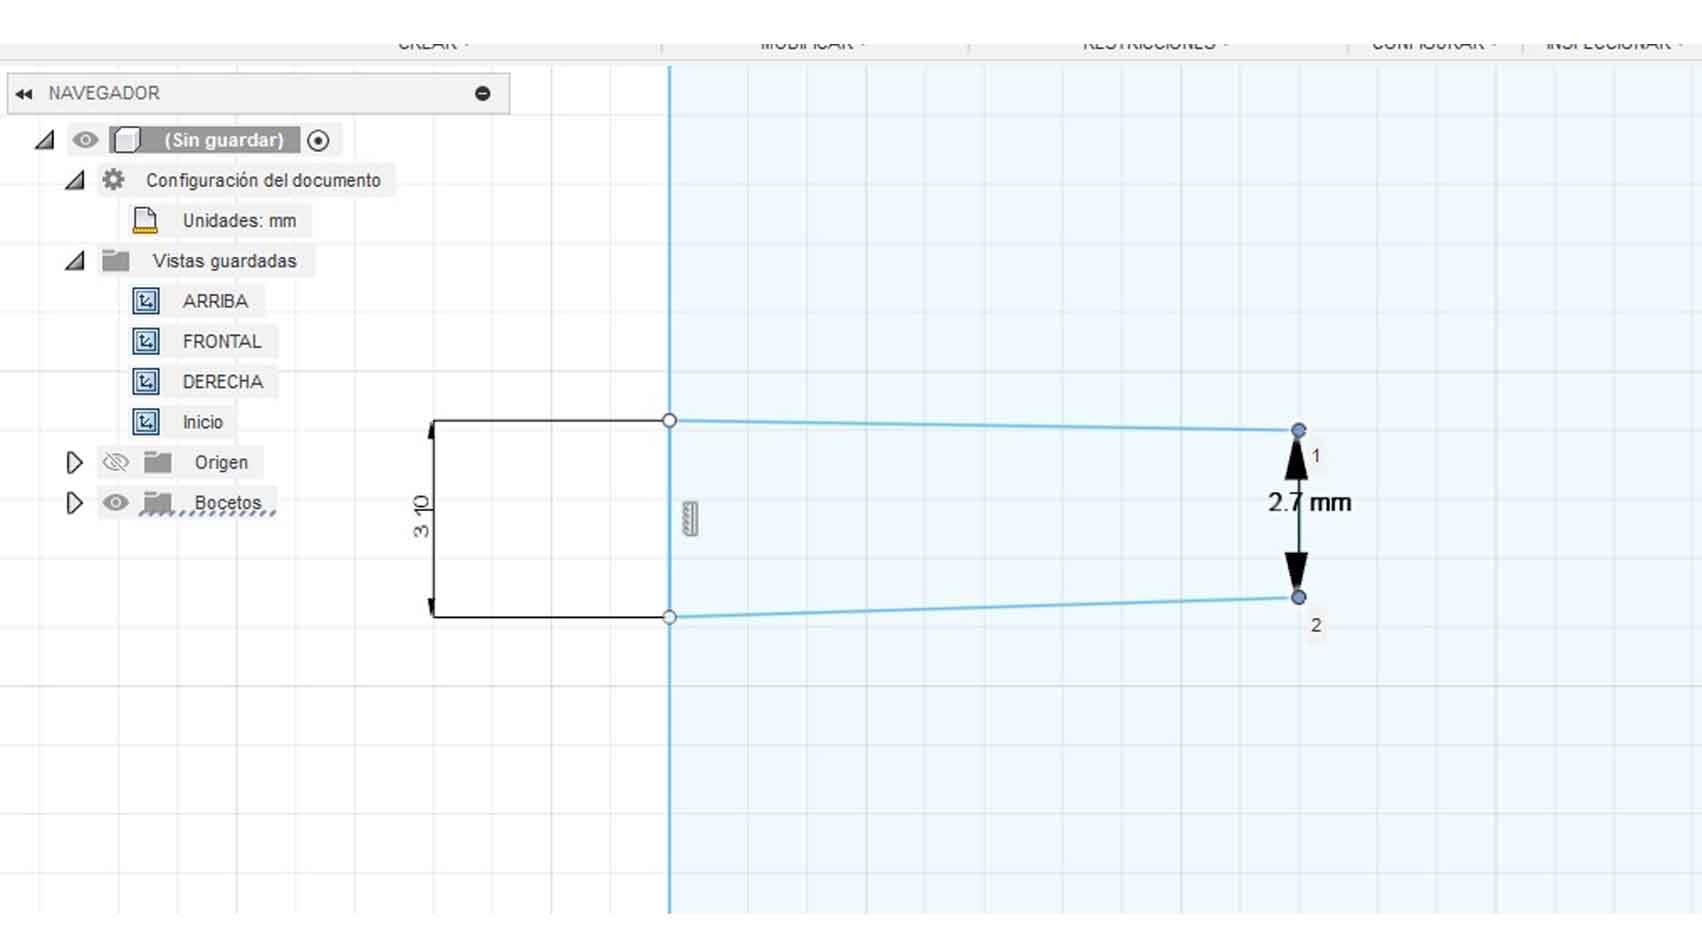Click the vertical constraint glyph on sketch line

click(x=690, y=519)
